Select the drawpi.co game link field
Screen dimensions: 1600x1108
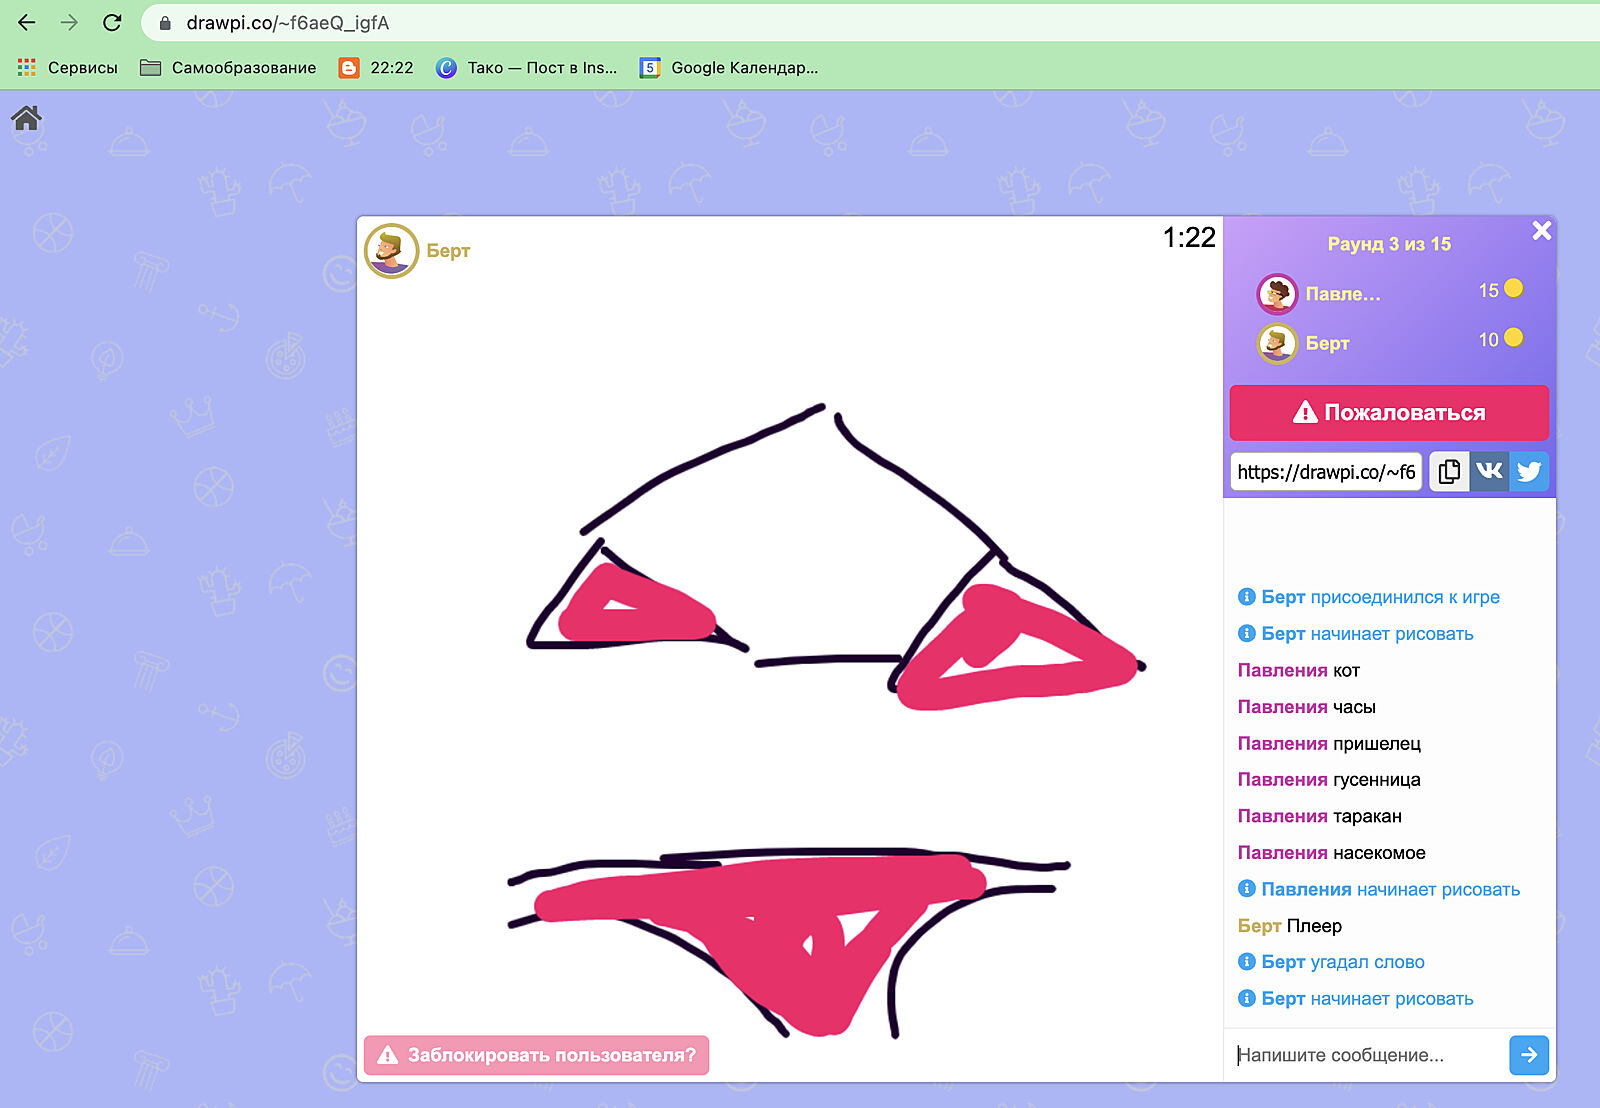click(x=1325, y=472)
